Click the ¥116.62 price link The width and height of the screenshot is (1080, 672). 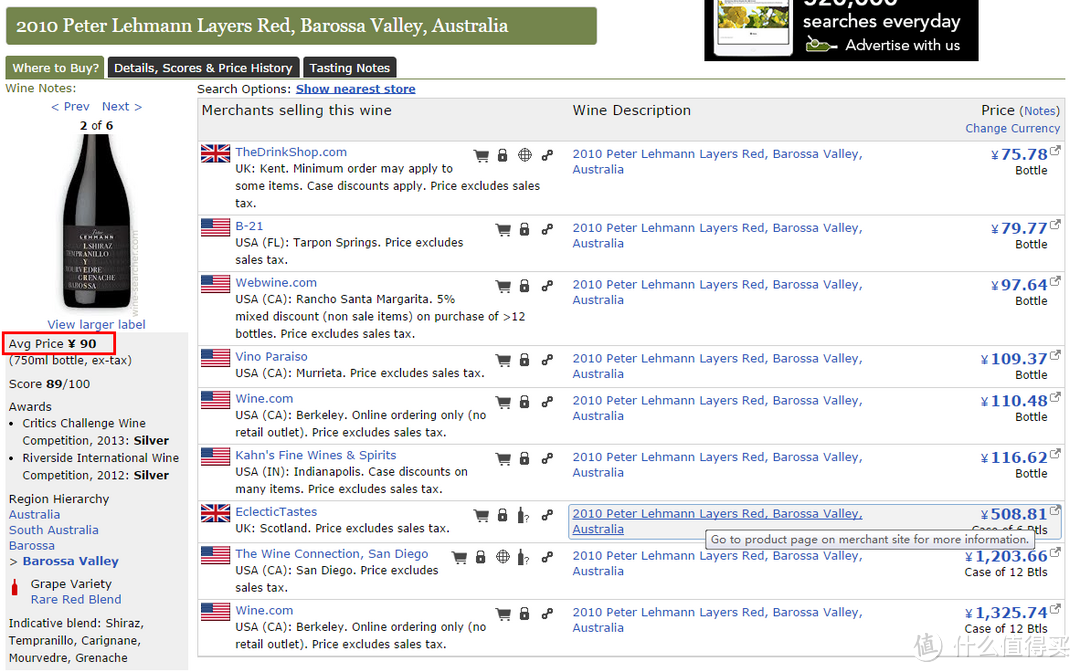(x=1014, y=457)
